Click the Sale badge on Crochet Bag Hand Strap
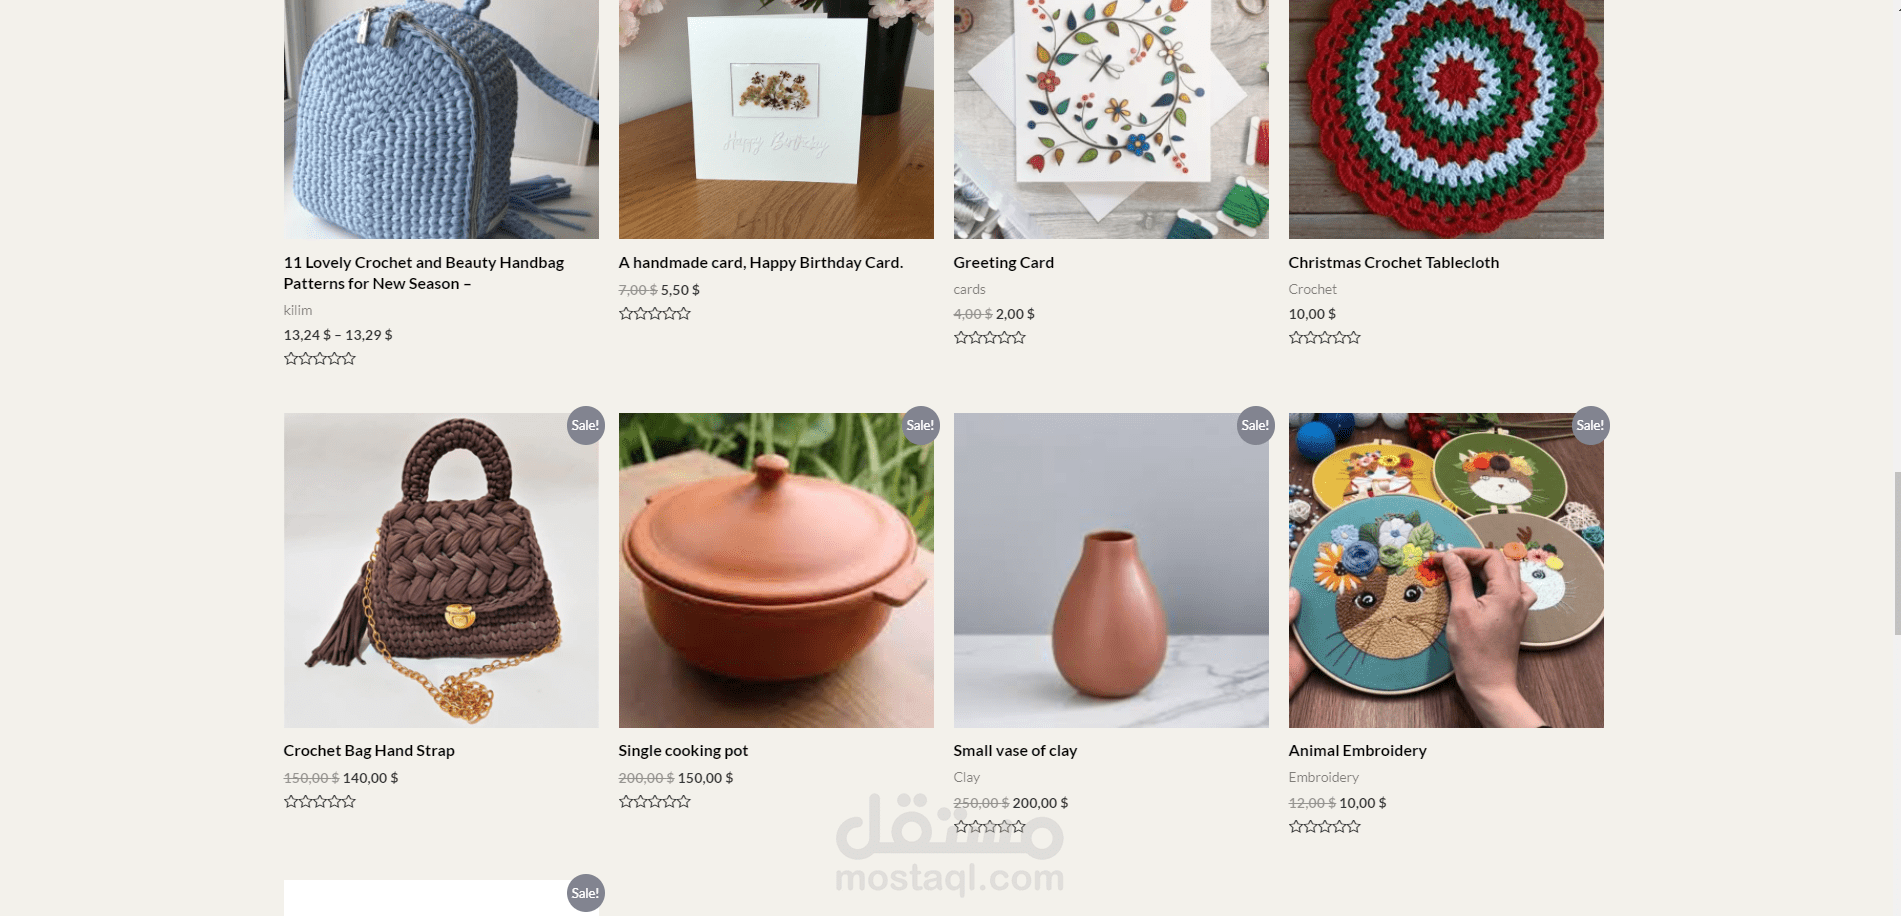Screen dimensions: 1901x916 click(585, 425)
